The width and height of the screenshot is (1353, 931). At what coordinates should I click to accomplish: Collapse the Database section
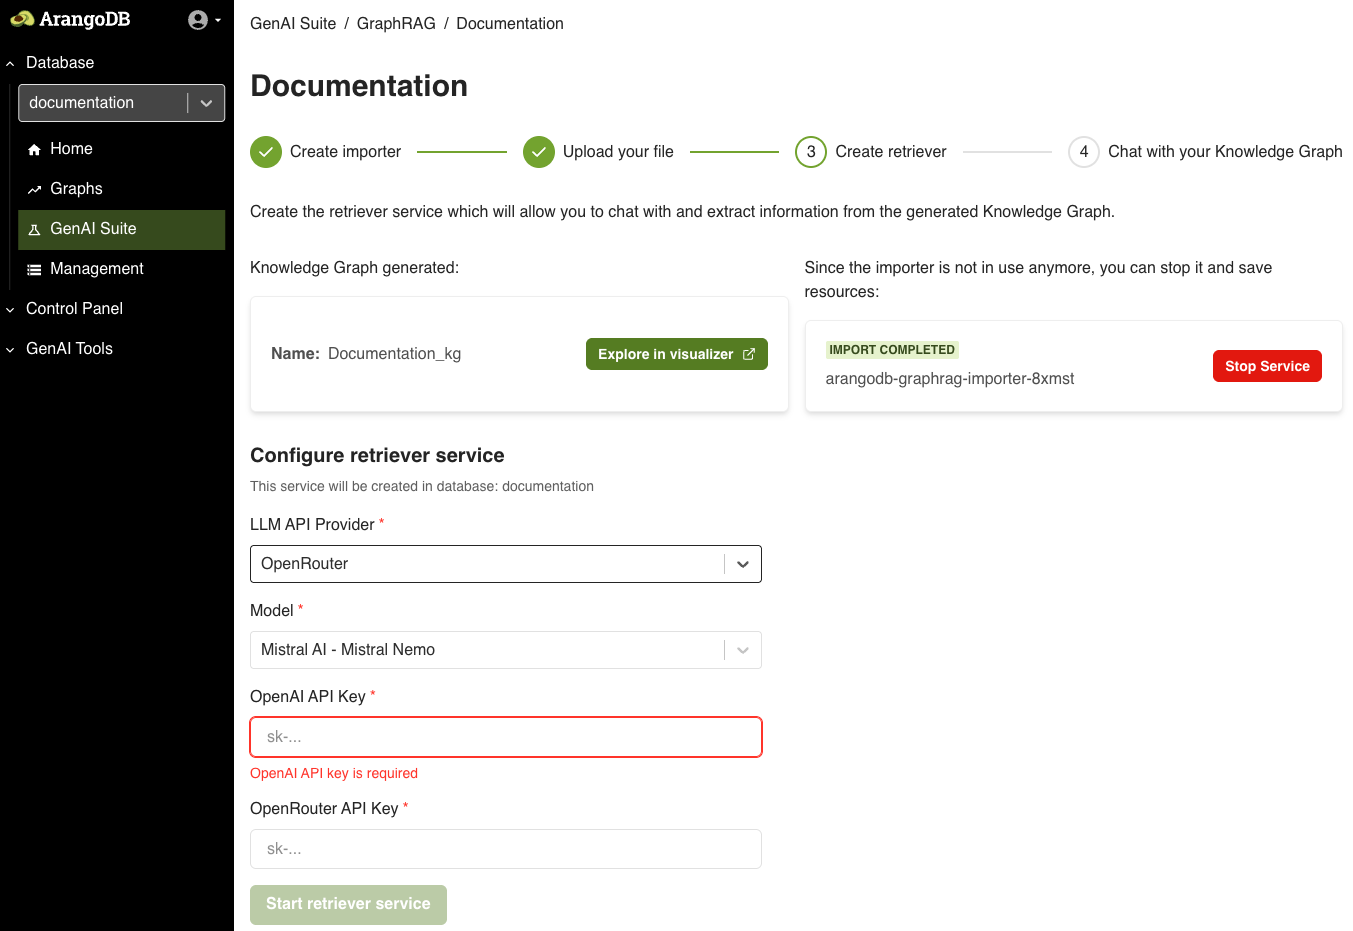(10, 63)
